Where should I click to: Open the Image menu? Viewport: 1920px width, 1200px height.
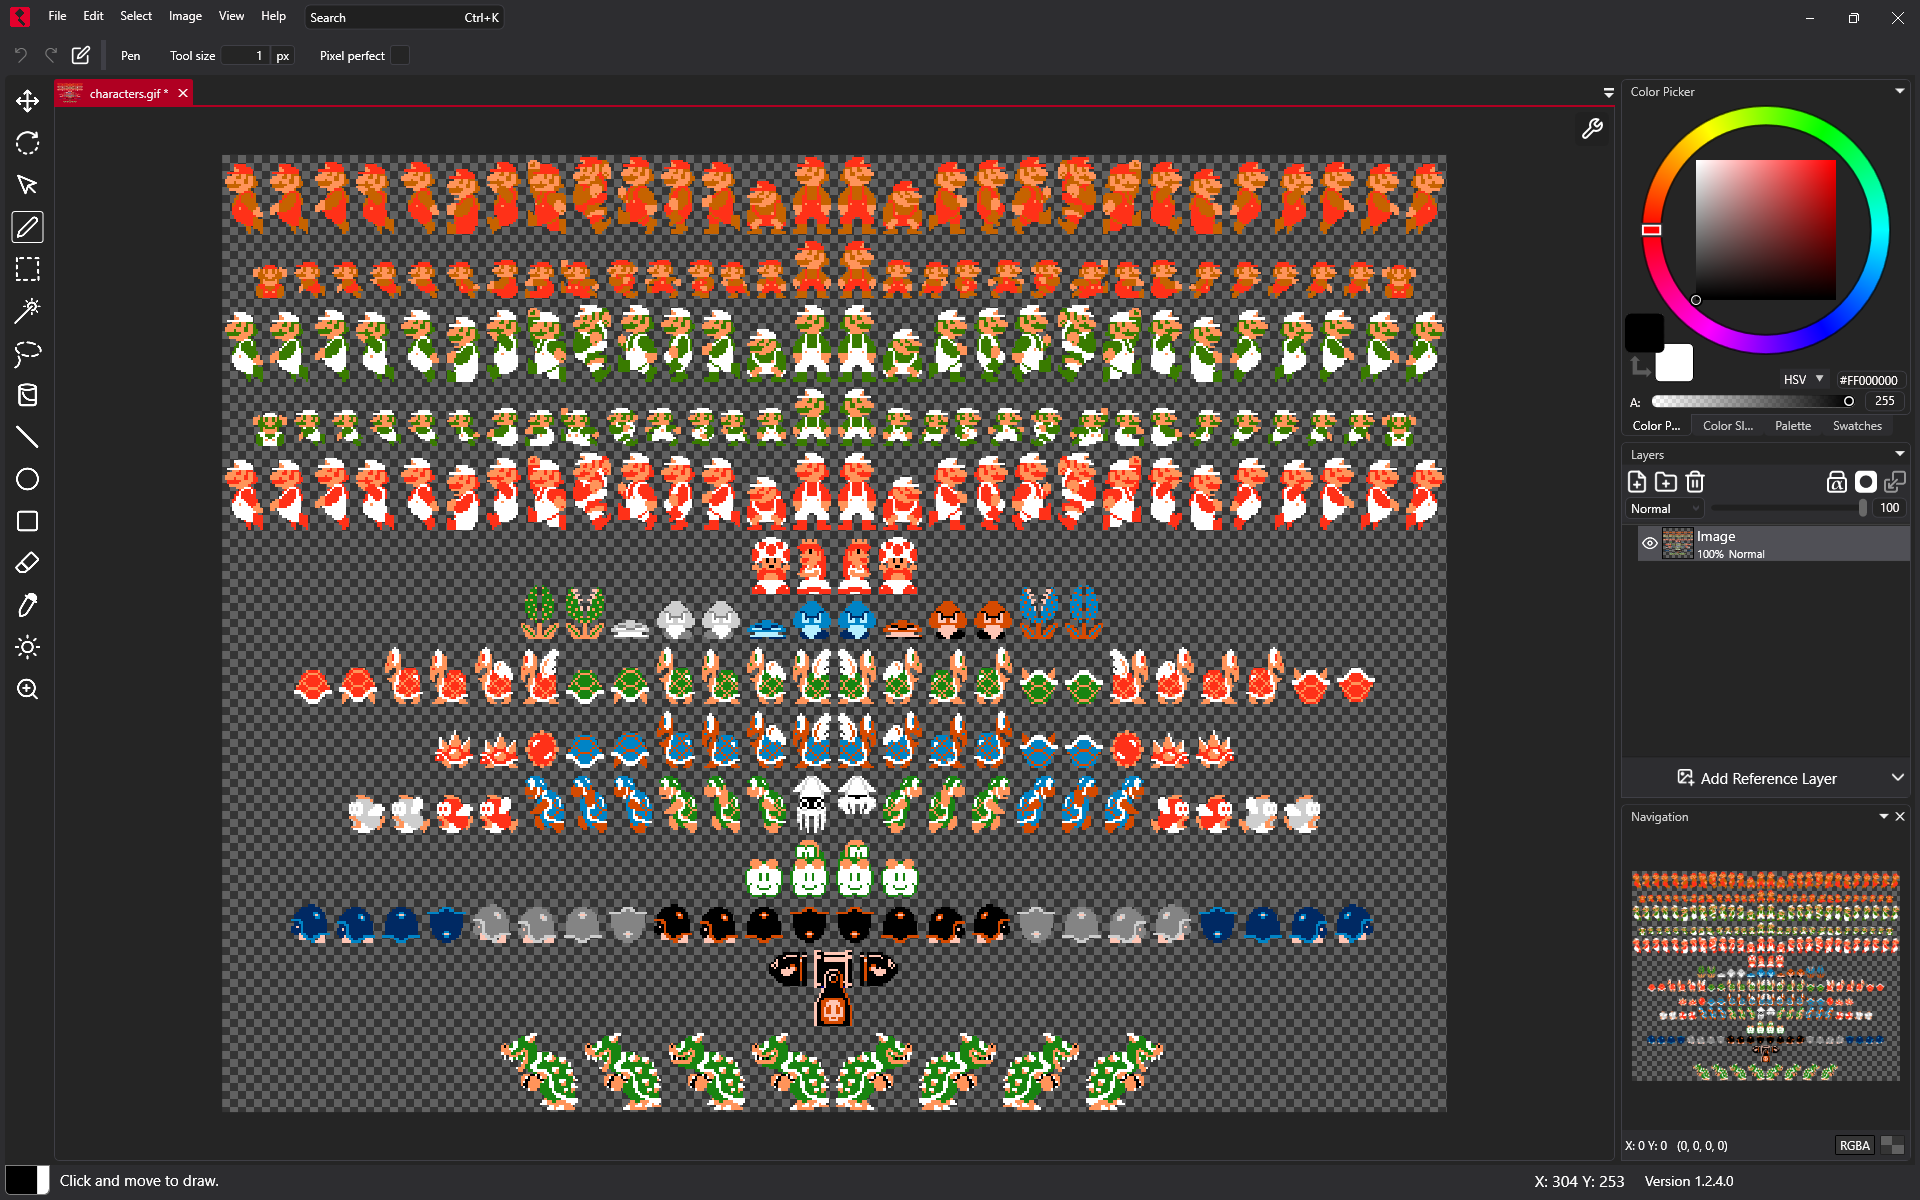[185, 16]
